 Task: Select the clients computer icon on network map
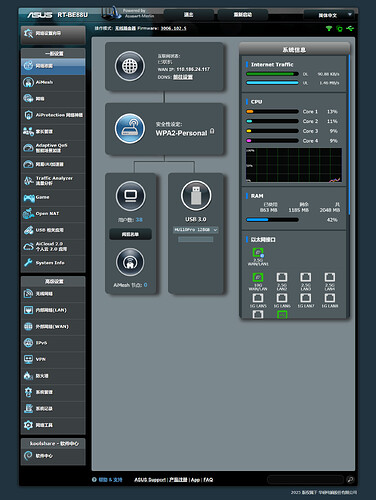130,196
